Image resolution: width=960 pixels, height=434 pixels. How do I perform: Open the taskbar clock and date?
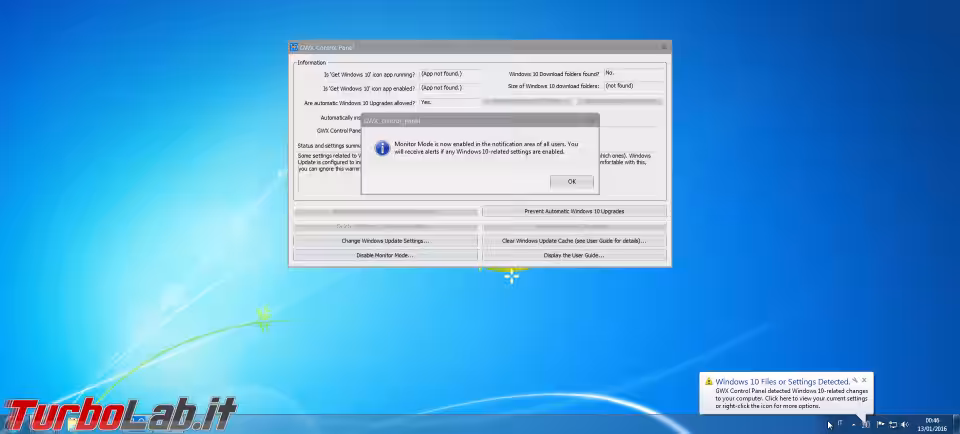(x=932, y=425)
